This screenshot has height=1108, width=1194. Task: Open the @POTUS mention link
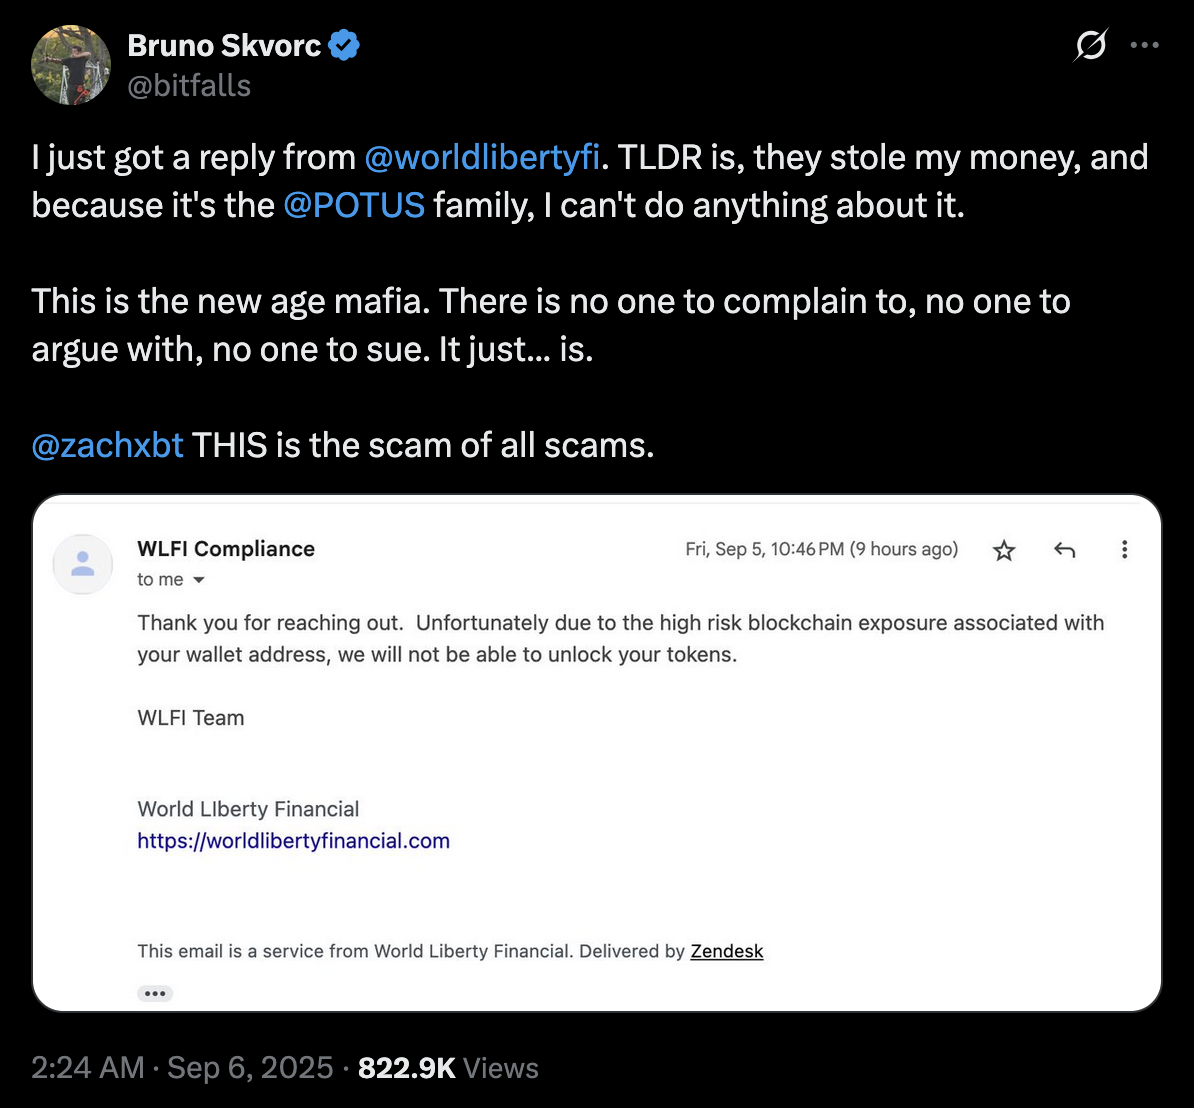(354, 205)
